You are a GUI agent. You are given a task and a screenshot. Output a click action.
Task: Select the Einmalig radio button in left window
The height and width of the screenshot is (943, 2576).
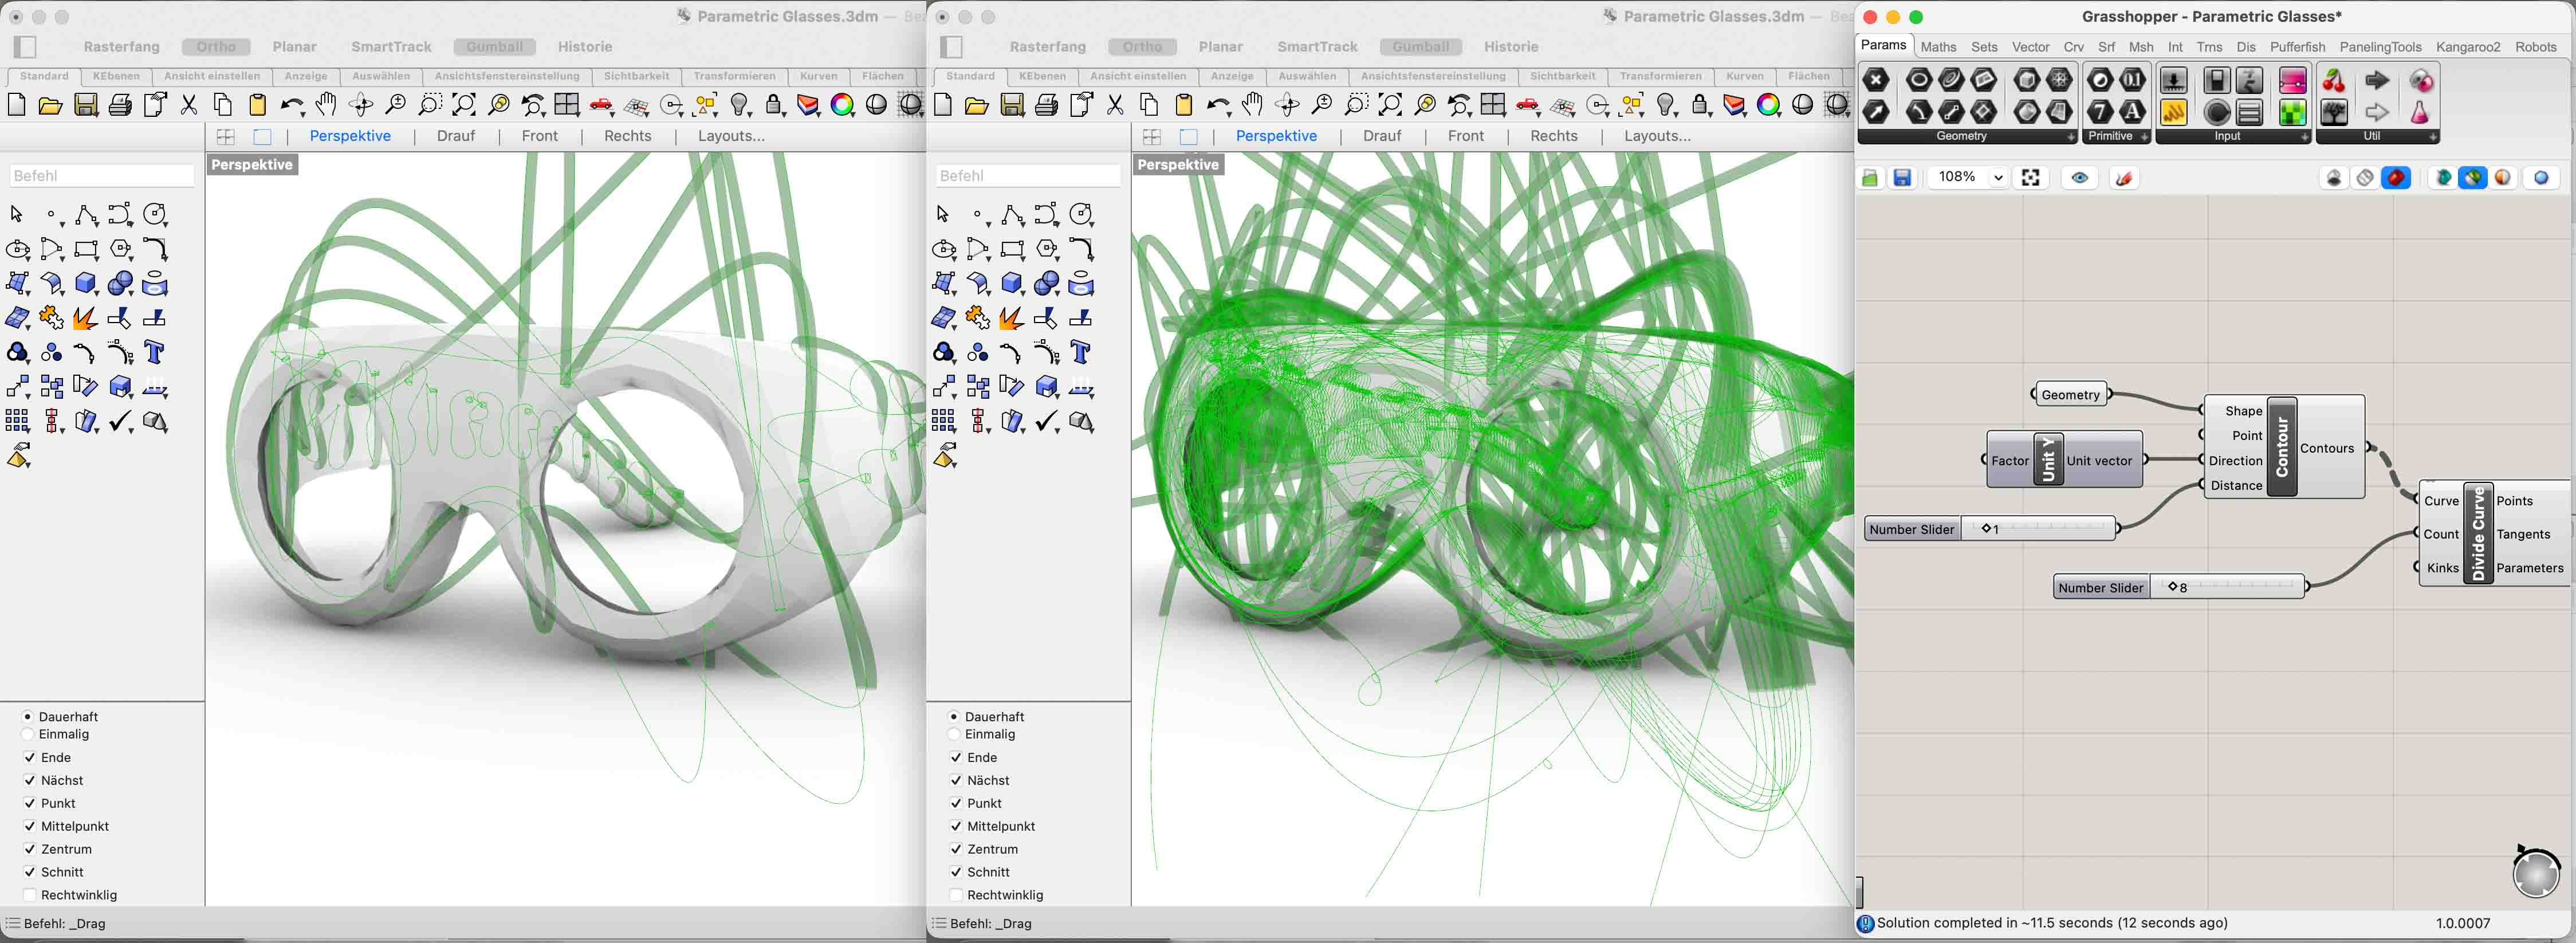[x=28, y=734]
